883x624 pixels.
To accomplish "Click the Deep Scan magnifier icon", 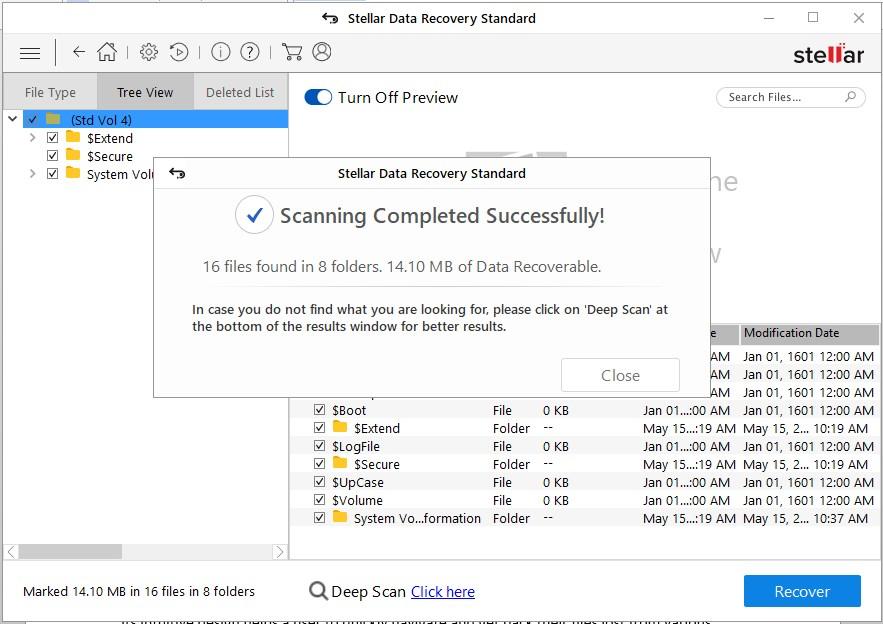I will [x=318, y=591].
